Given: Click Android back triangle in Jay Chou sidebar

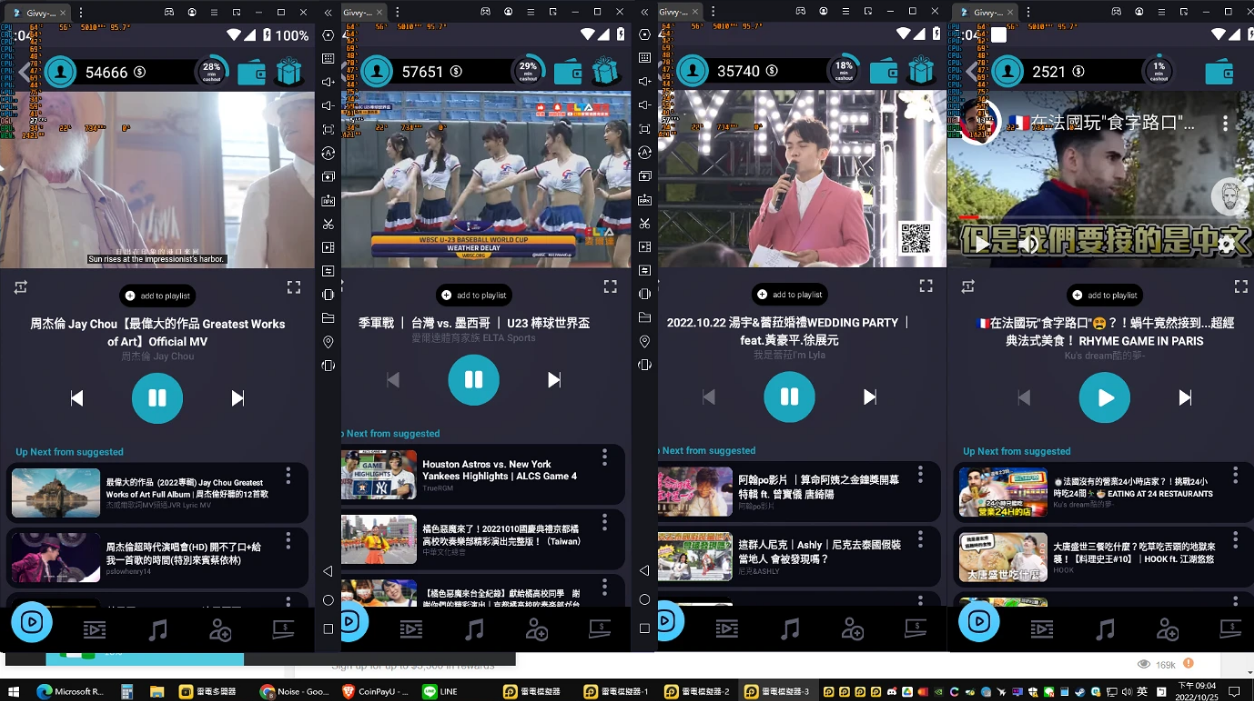Looking at the screenshot, I should tap(328, 571).
